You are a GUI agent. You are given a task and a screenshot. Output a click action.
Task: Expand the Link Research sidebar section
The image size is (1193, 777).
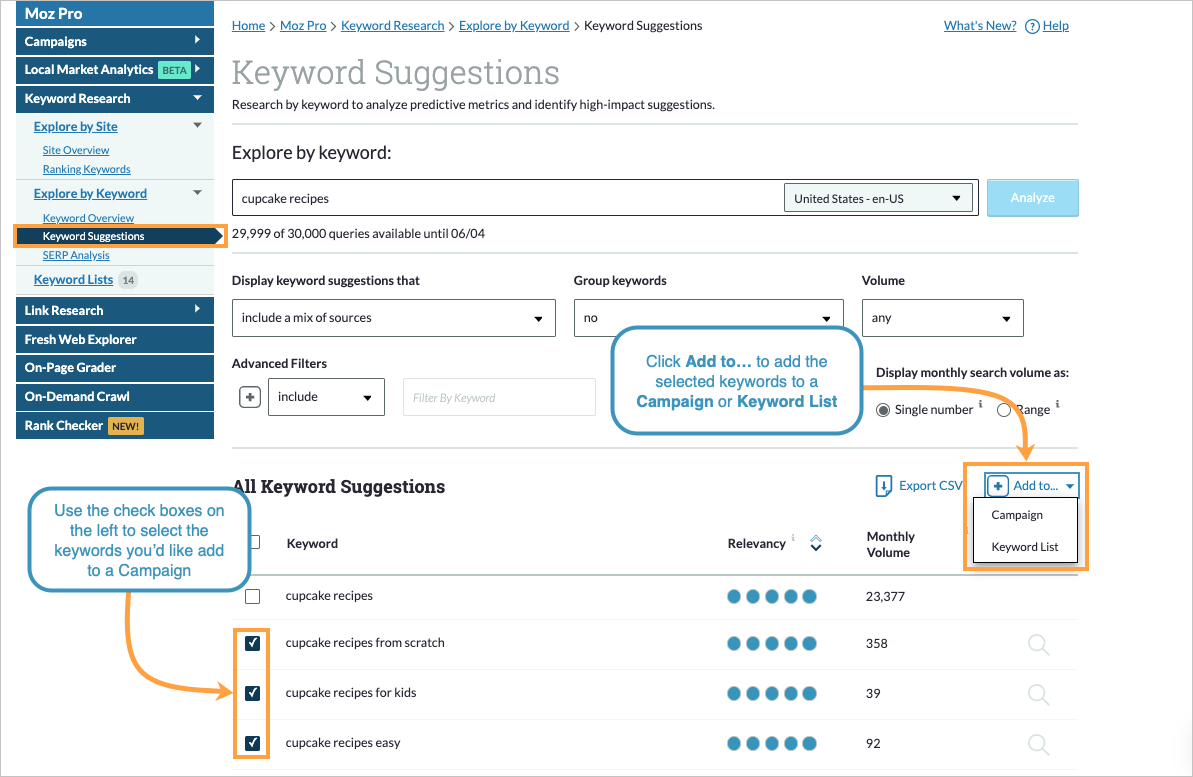(x=114, y=310)
